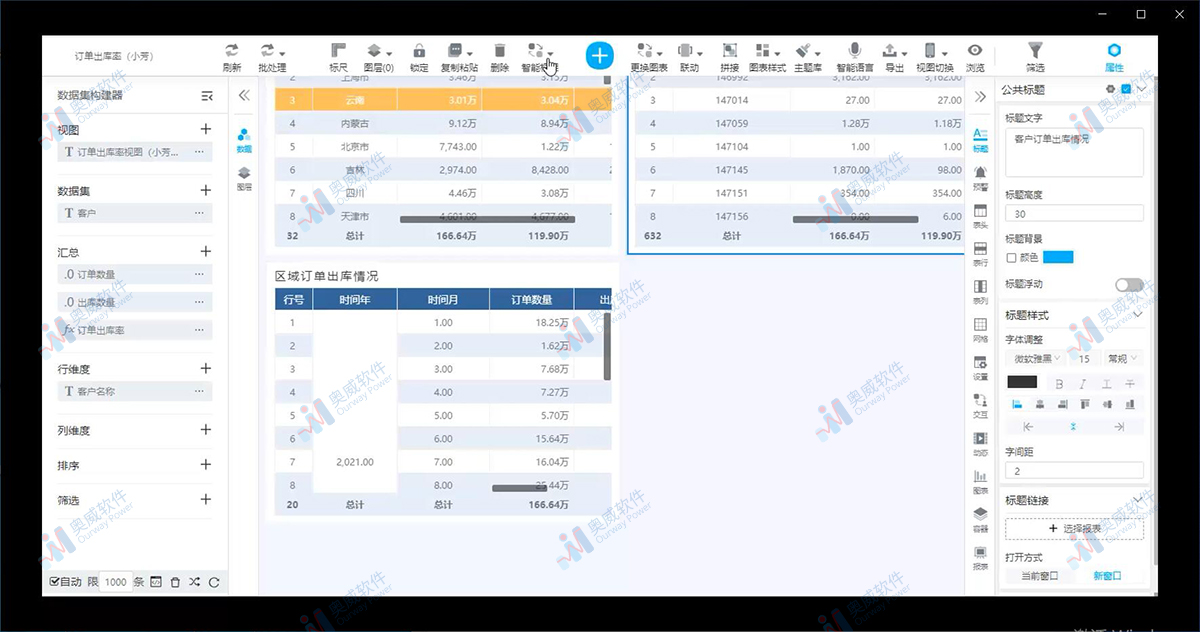Click the dark font color swatch
Screen dimensions: 1200x632
[x=1022, y=383]
